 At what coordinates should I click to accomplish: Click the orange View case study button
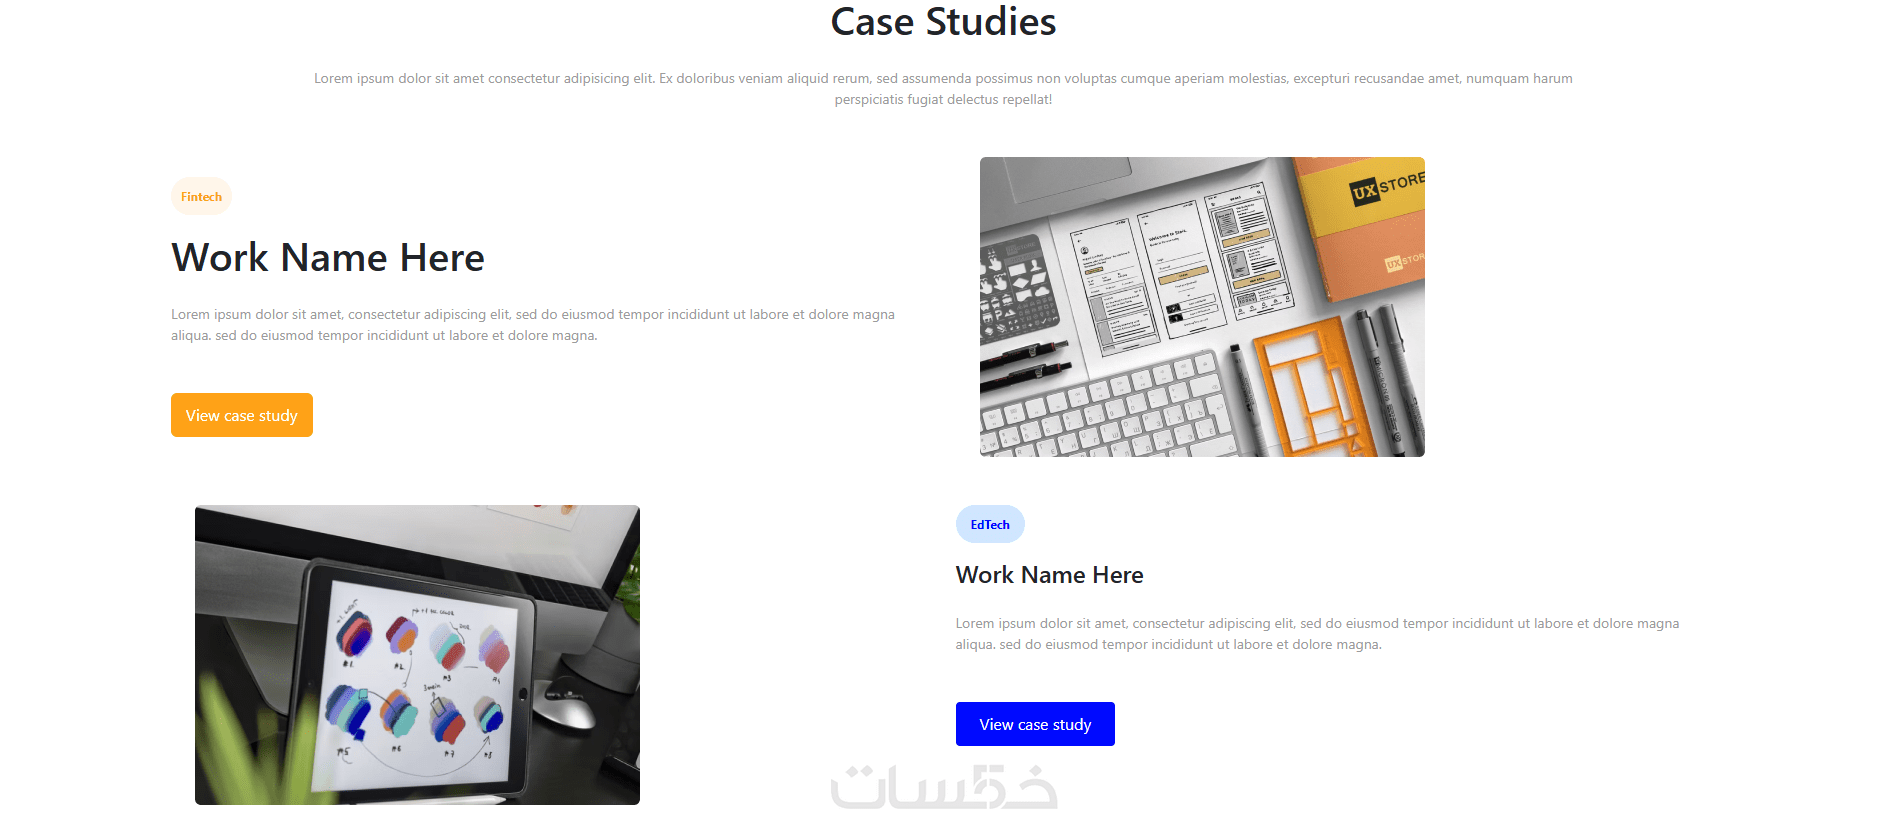(242, 415)
